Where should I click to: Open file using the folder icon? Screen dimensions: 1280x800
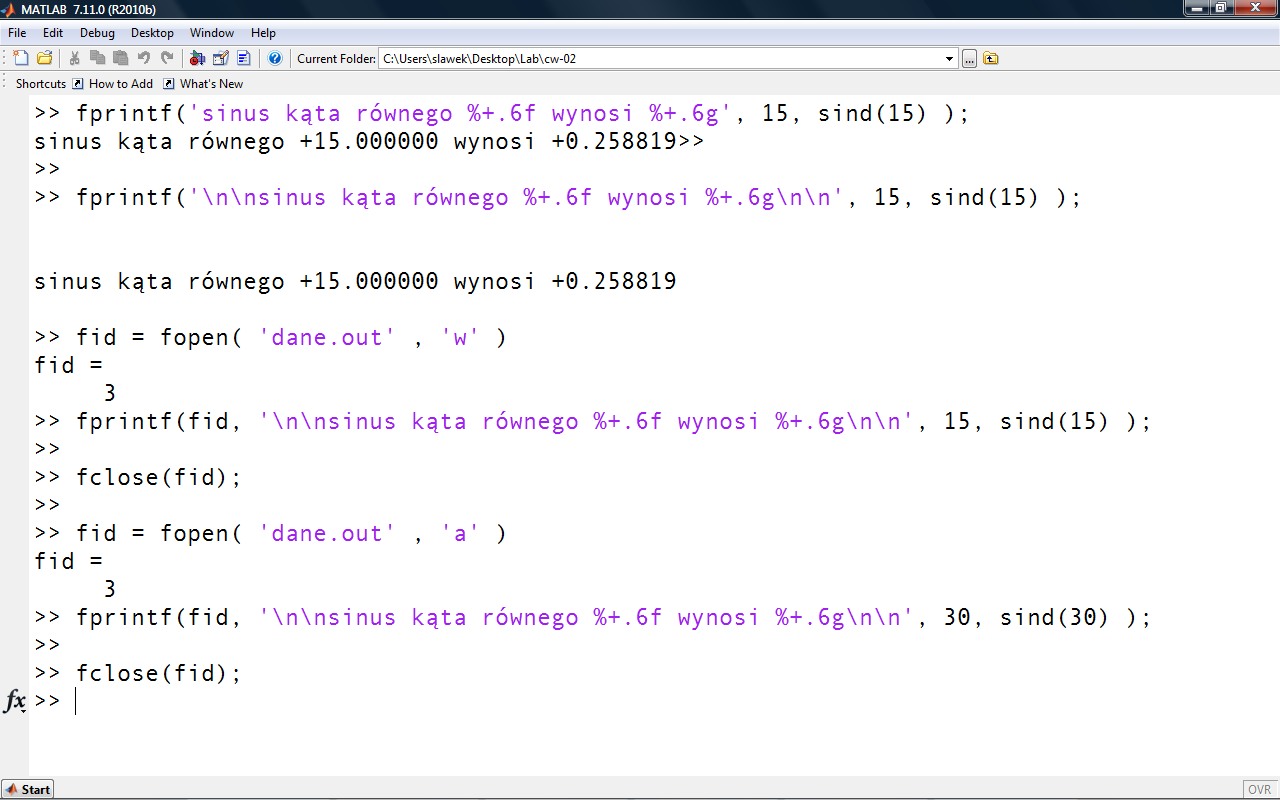point(45,58)
